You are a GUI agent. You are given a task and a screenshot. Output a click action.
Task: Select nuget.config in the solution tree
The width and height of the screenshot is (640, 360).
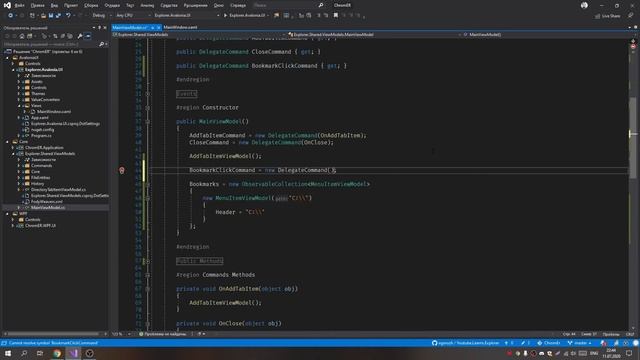click(x=42, y=129)
